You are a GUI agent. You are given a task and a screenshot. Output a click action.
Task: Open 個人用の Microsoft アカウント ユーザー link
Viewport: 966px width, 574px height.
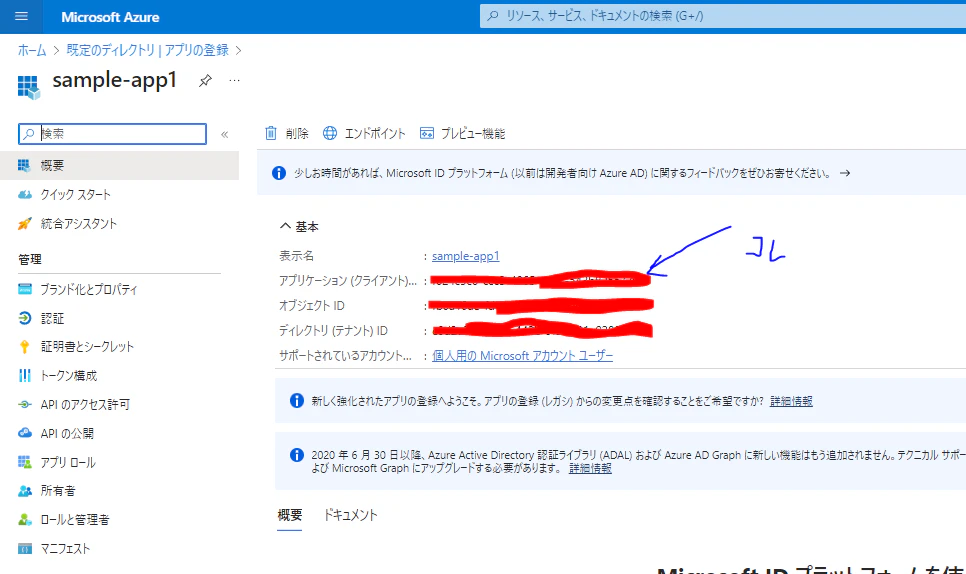(x=522, y=355)
